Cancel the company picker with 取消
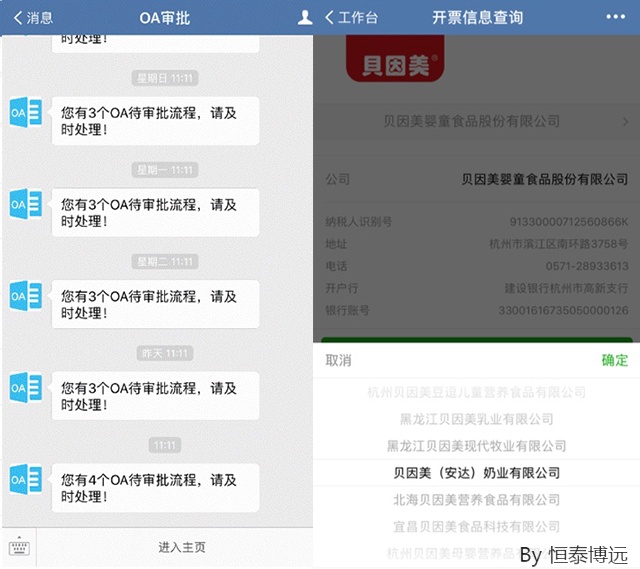Screen dimensions: 640x569 pos(338,360)
